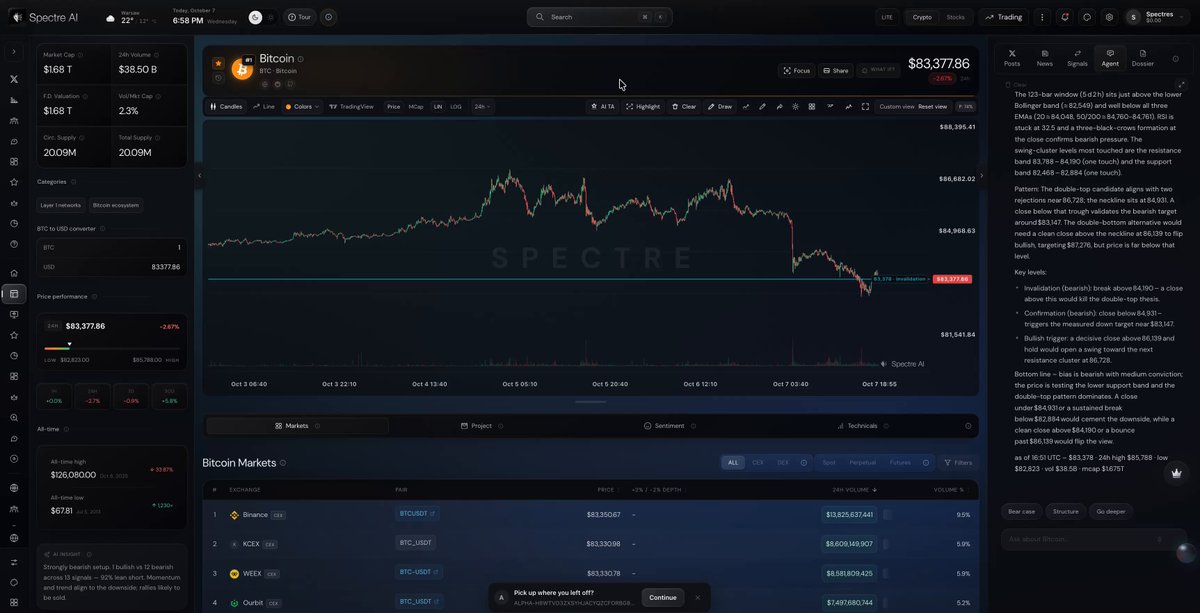Open the Dossier tab
The width and height of the screenshot is (1200, 613).
pos(1142,58)
